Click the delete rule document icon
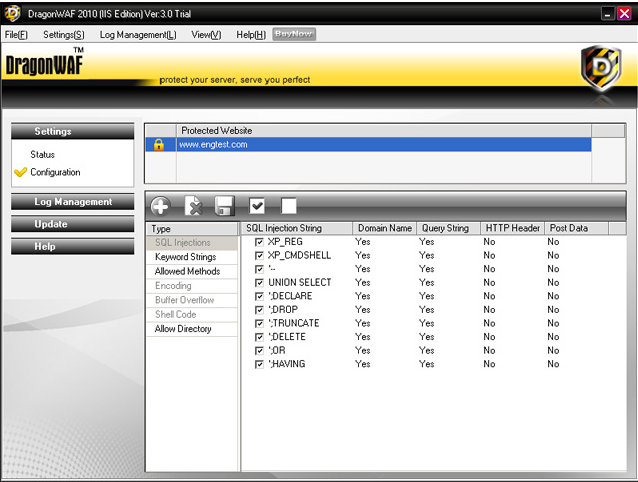 [x=193, y=205]
